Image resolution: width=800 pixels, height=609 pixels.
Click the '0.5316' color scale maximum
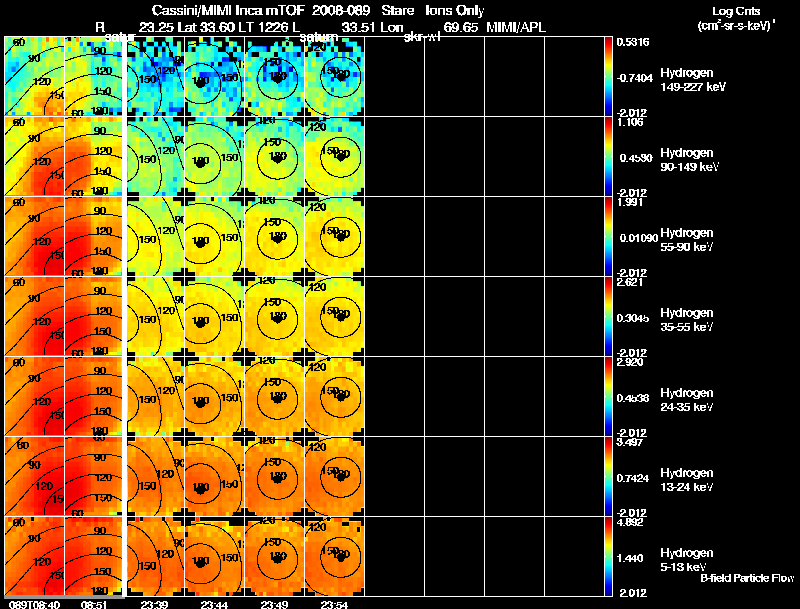click(x=633, y=42)
